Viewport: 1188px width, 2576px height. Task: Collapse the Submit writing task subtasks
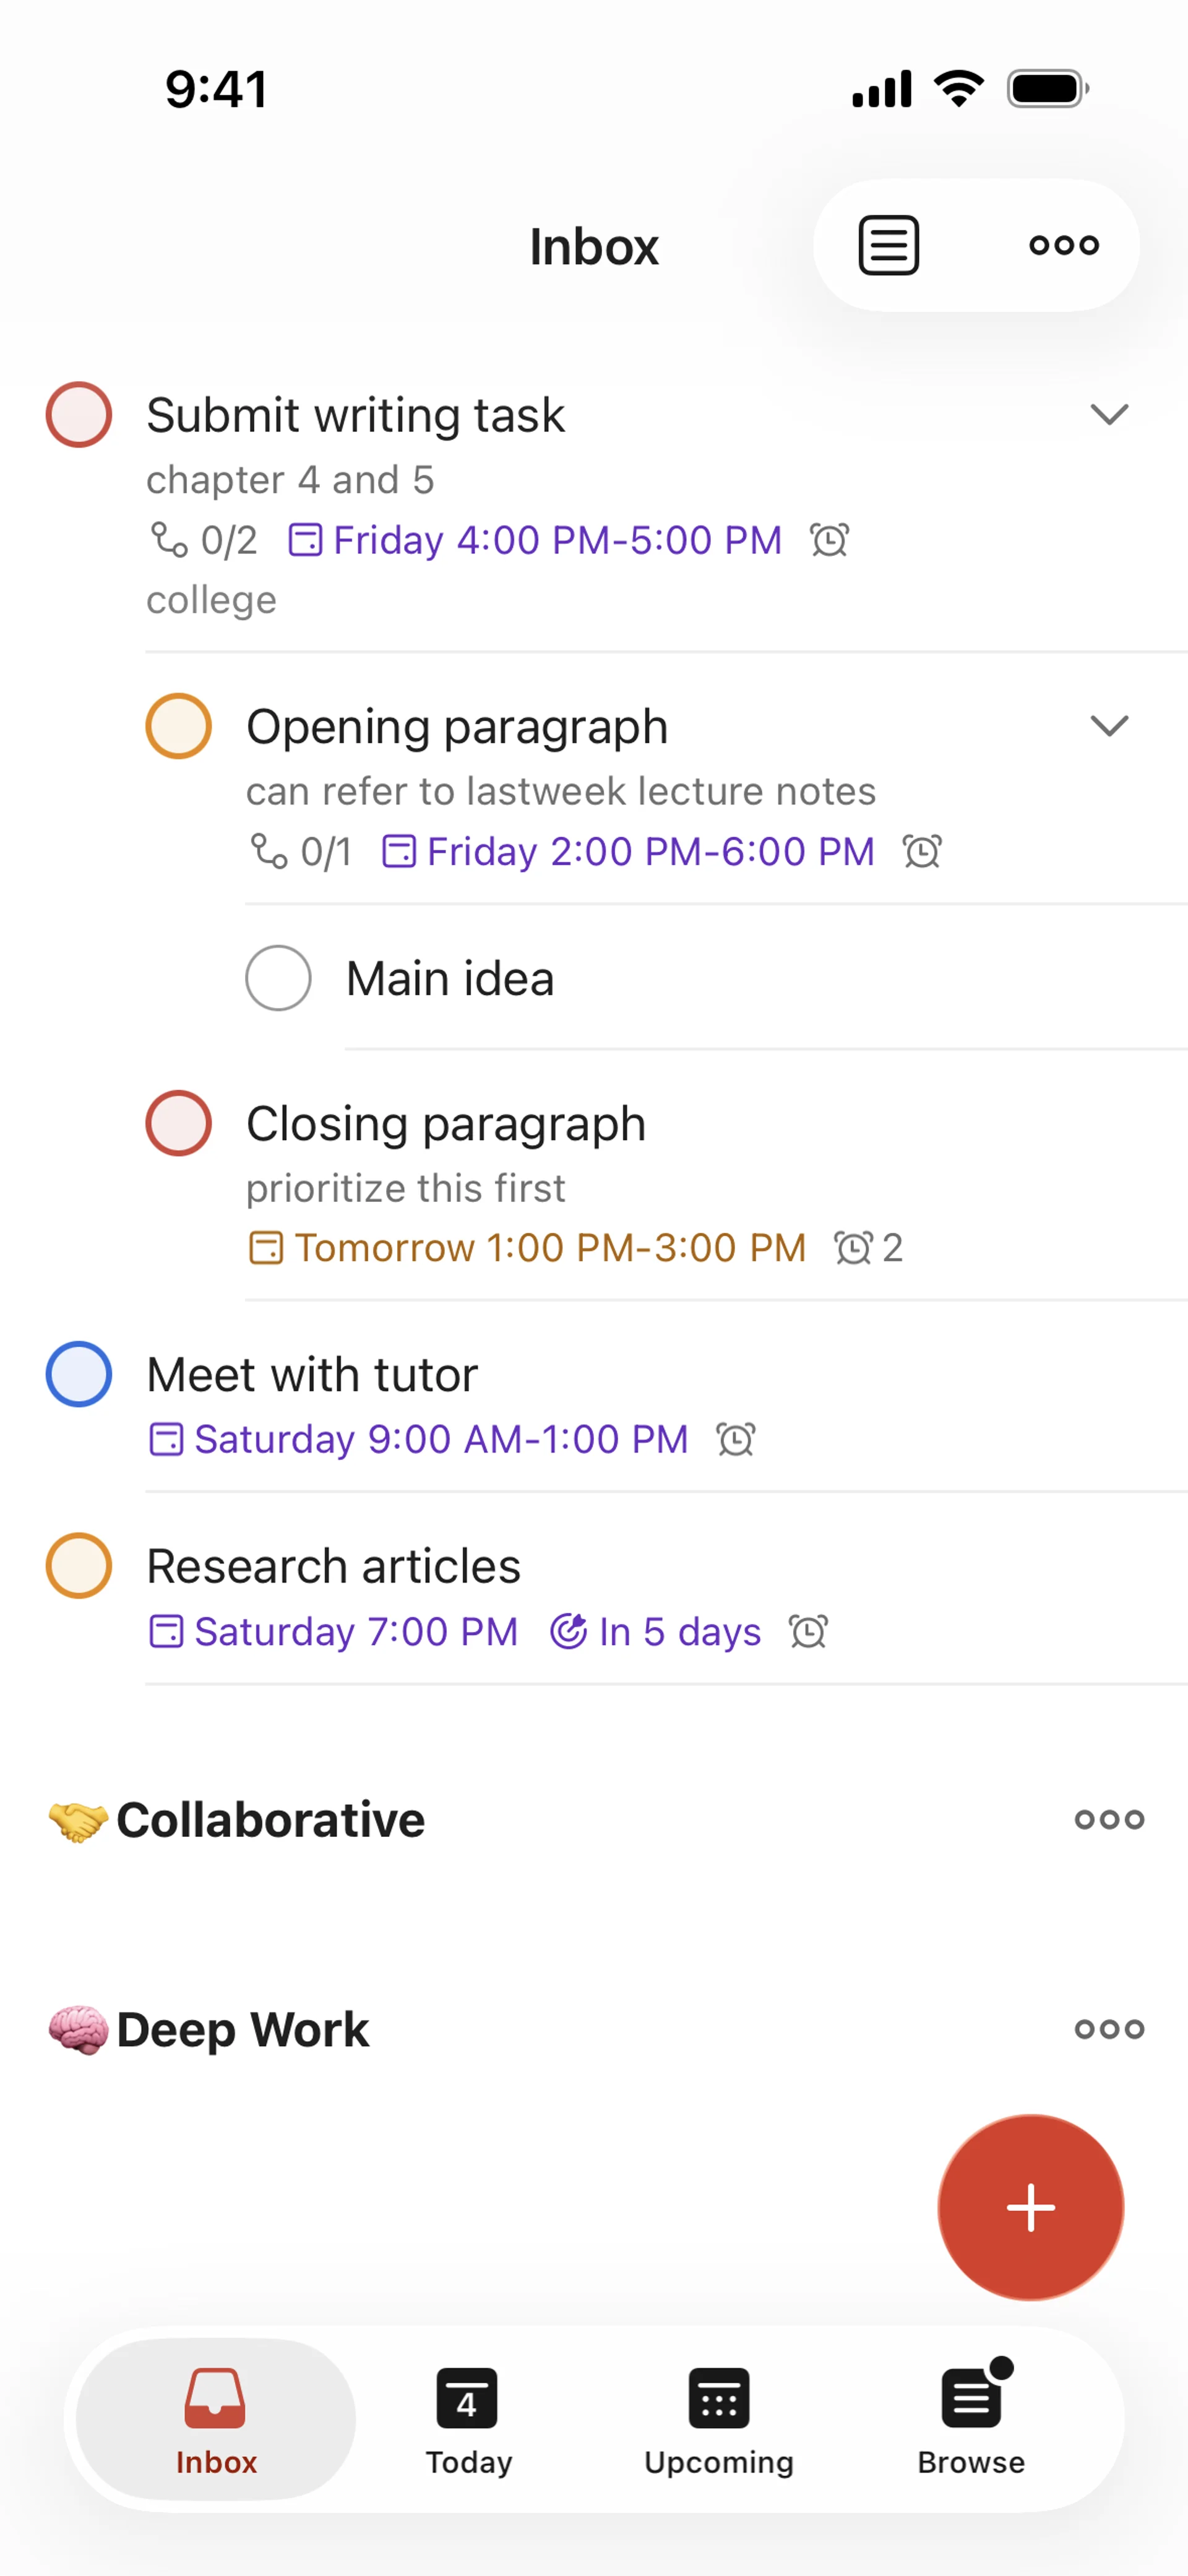tap(1109, 415)
